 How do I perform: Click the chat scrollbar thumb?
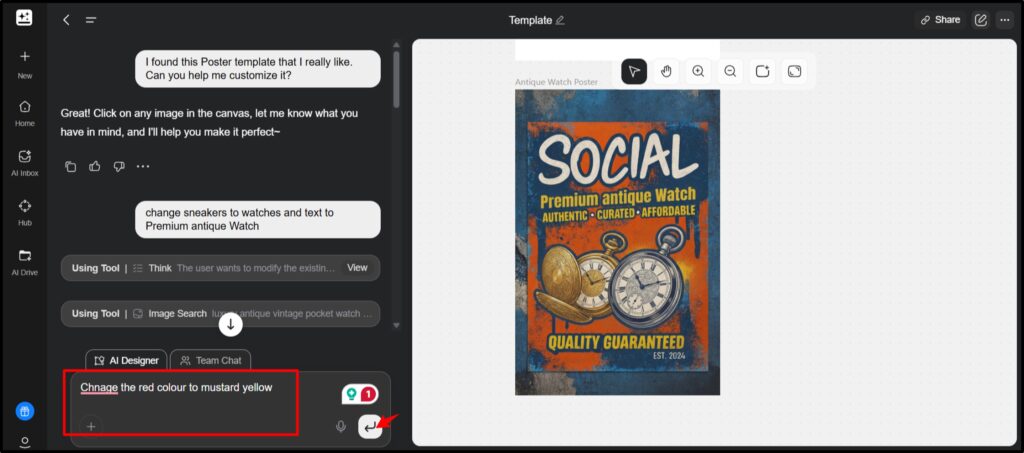point(396,79)
